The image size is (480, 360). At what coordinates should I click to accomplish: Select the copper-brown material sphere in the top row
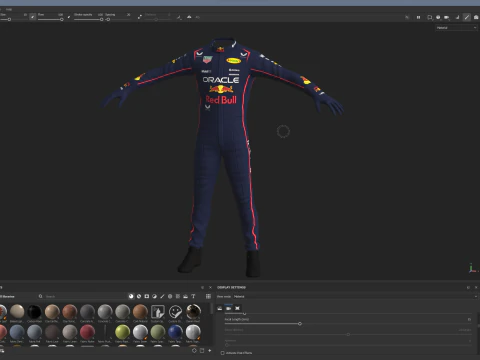tap(140, 312)
